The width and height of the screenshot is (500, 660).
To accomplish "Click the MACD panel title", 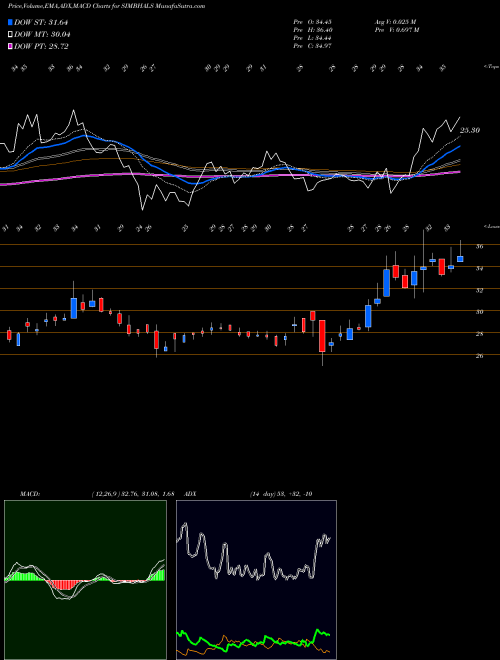I will click(x=29, y=494).
